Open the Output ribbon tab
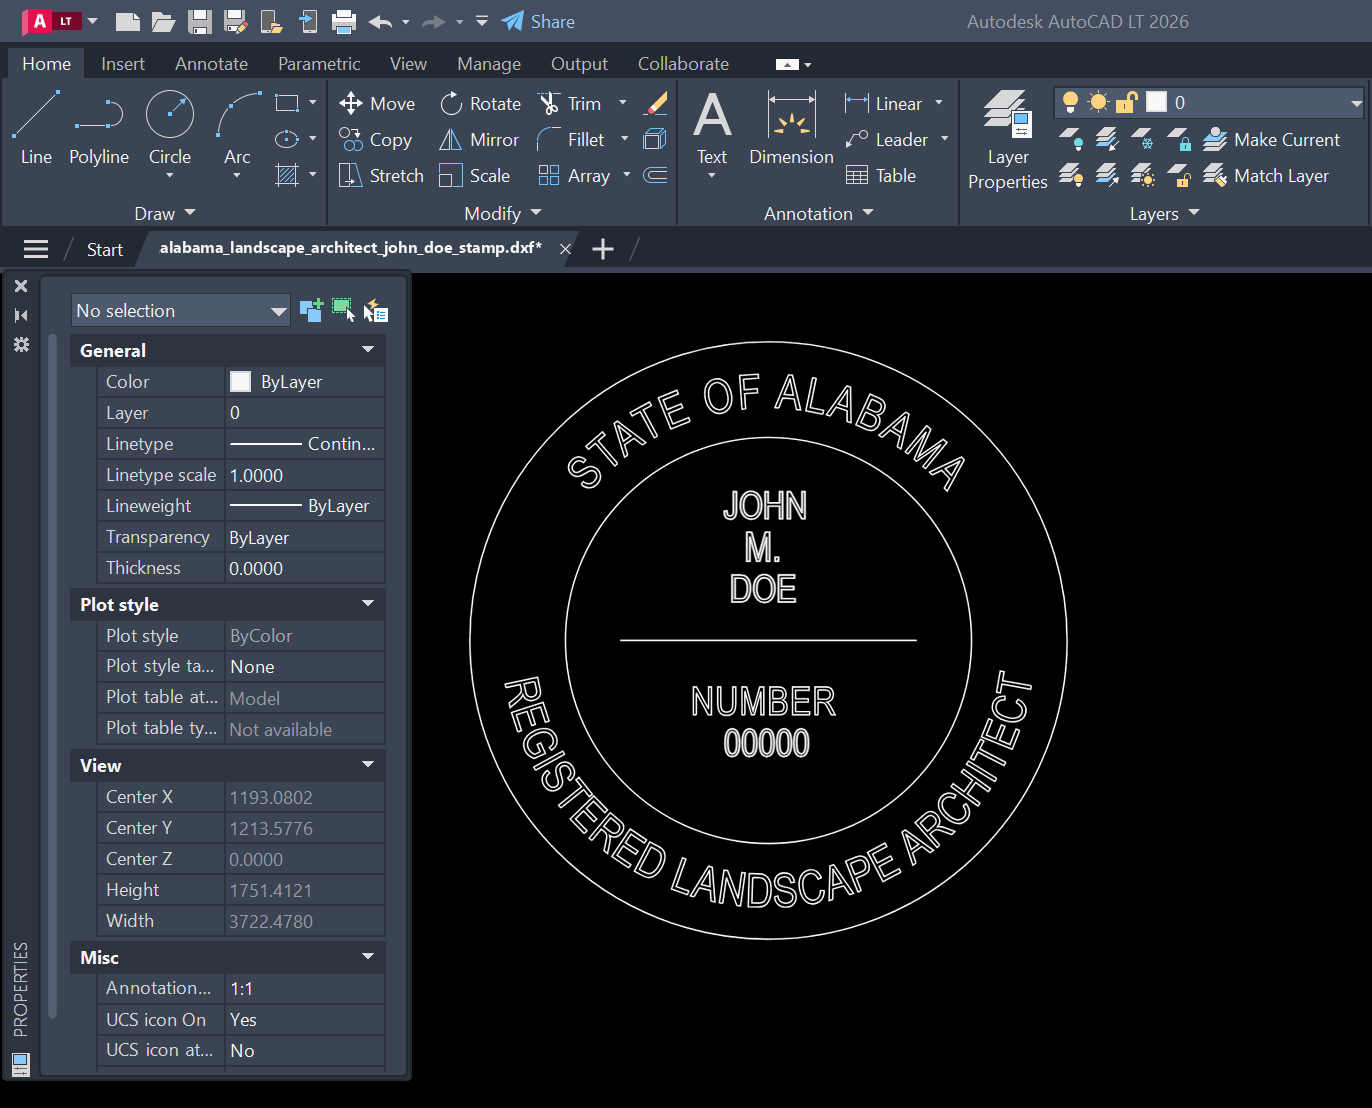 pos(579,63)
